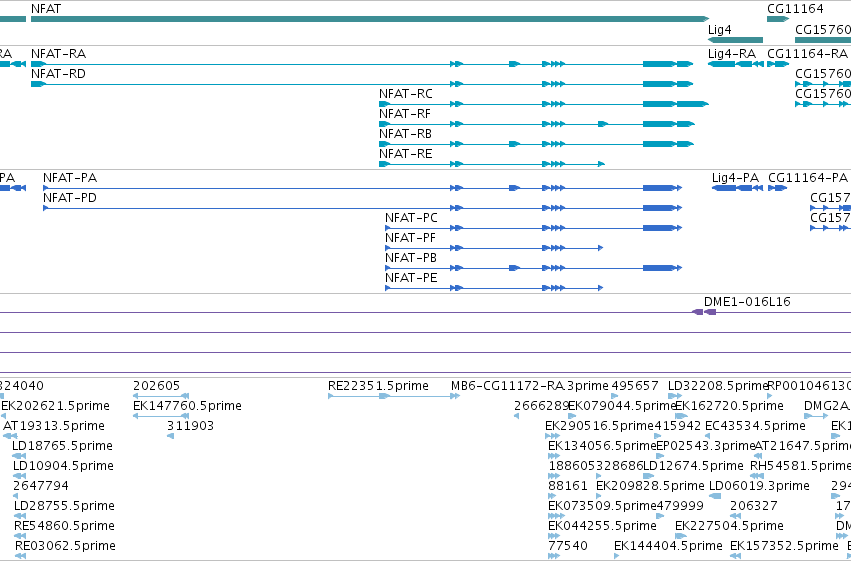Click the NFAT-PF protein label

(410, 238)
